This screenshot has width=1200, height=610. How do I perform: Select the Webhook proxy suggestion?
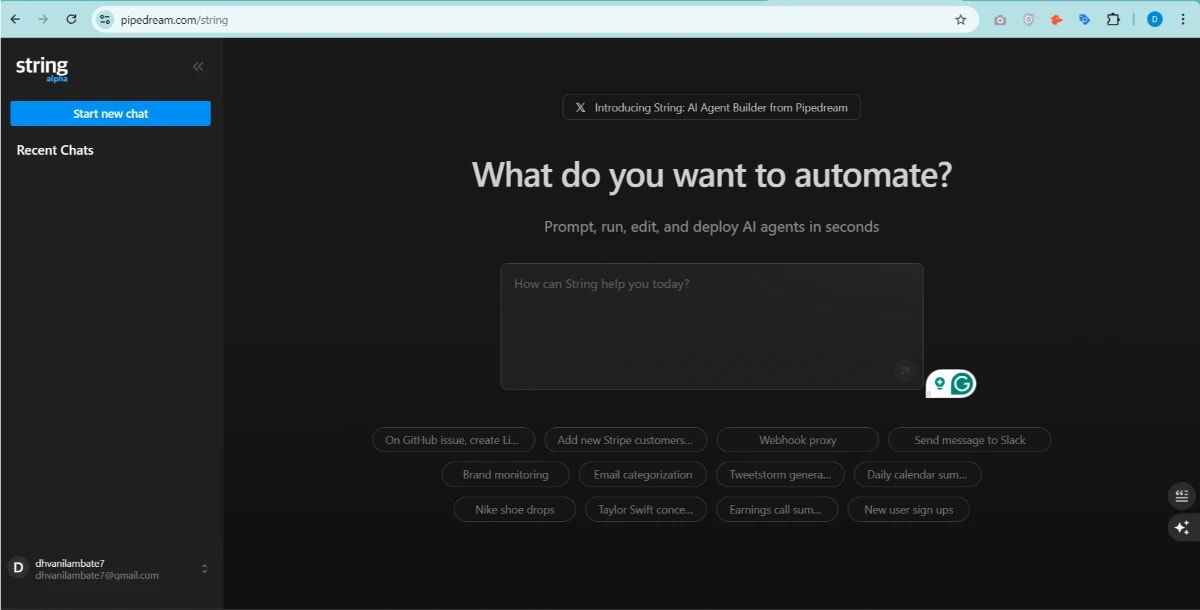(x=797, y=439)
